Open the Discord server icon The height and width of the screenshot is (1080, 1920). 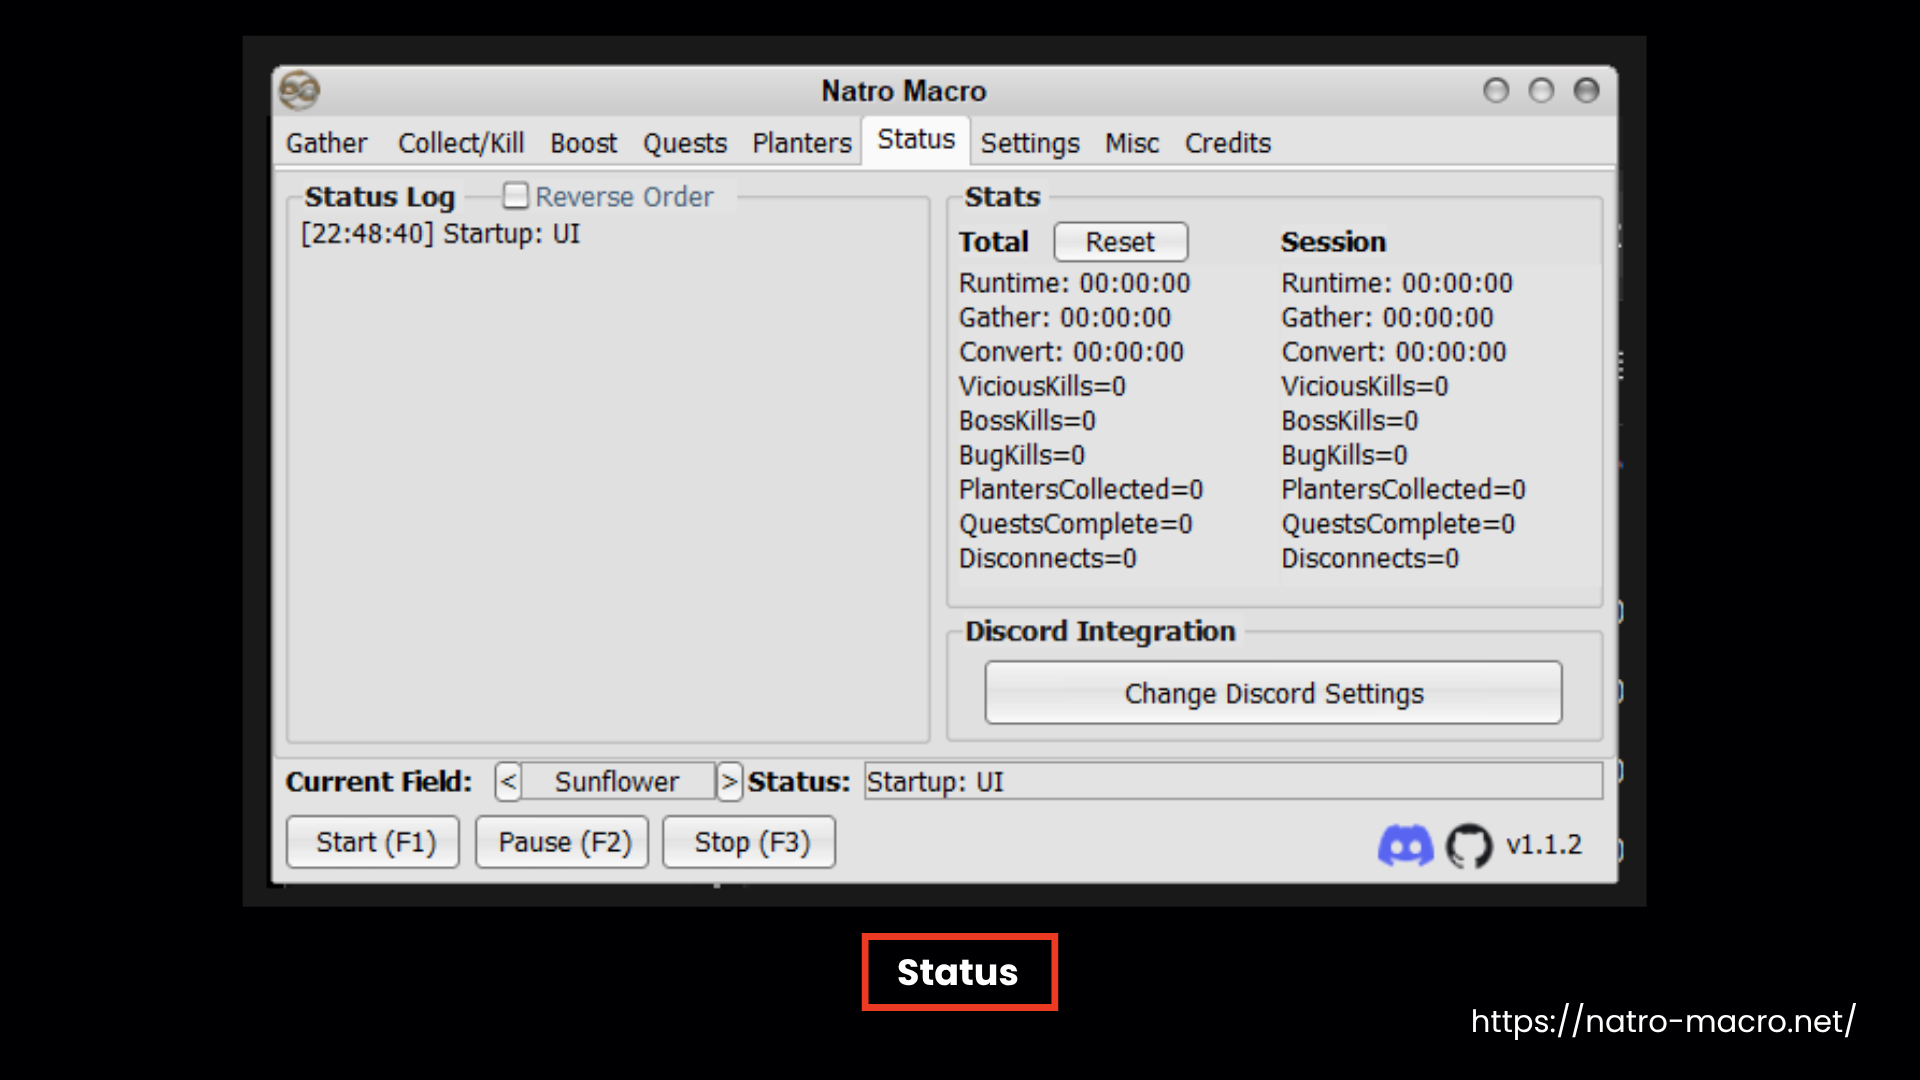point(1405,845)
